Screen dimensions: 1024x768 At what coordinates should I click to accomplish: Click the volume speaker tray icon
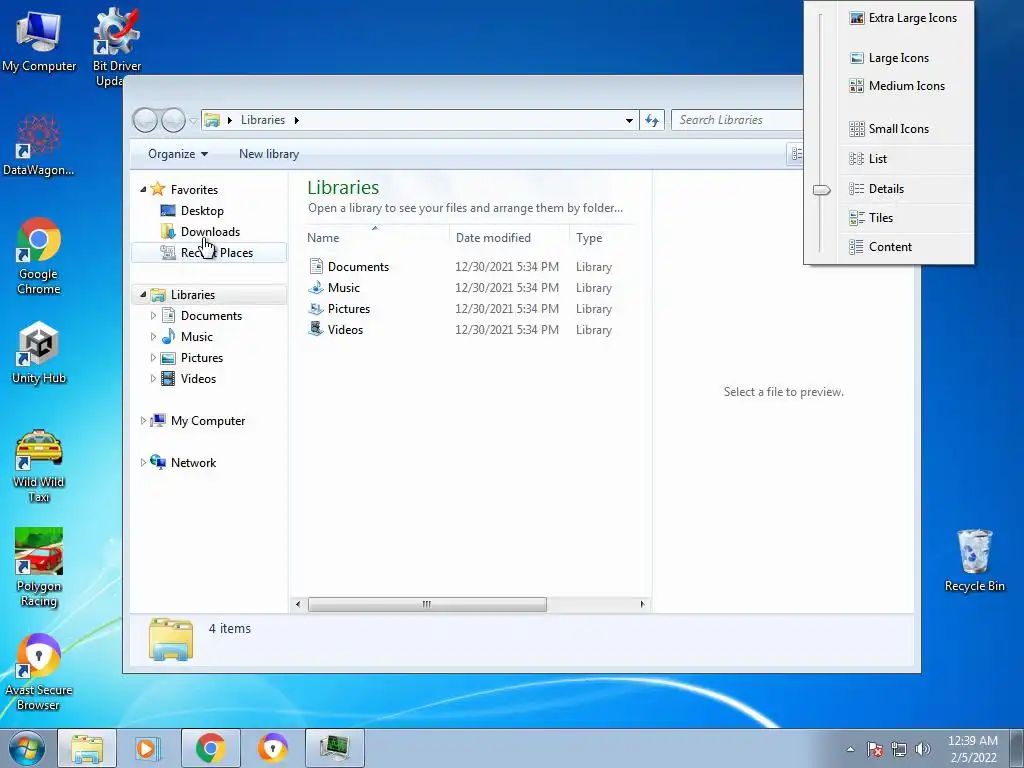pyautogui.click(x=923, y=749)
